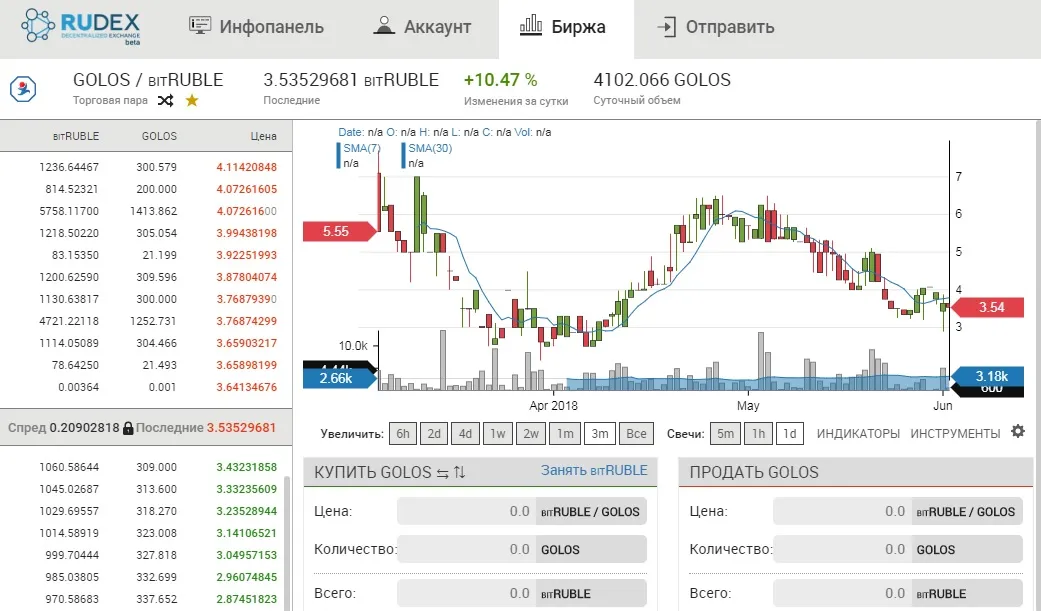Click the GOLOS asset hexagon icon
Viewport: 1041px width, 611px height.
pyautogui.click(x=23, y=88)
